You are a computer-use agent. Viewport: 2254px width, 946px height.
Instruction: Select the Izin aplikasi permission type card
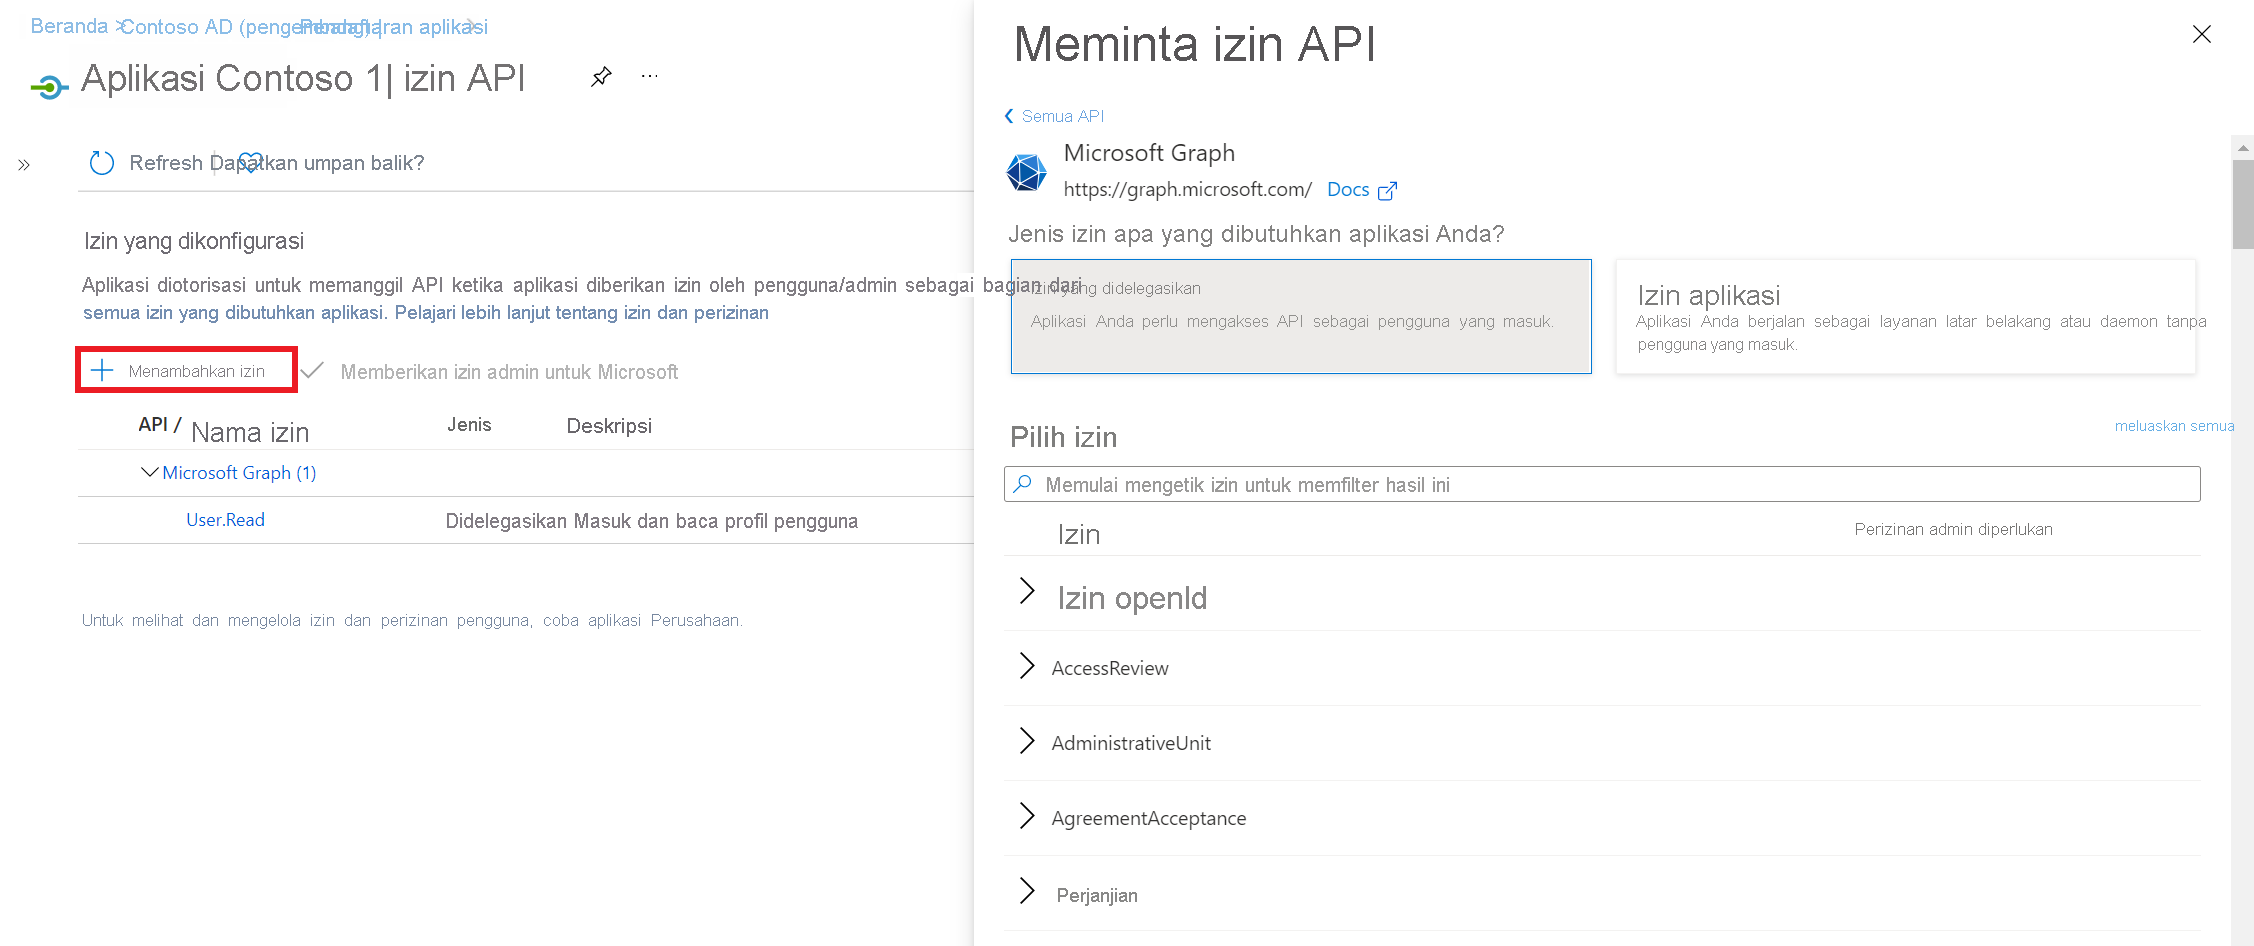coord(1905,316)
